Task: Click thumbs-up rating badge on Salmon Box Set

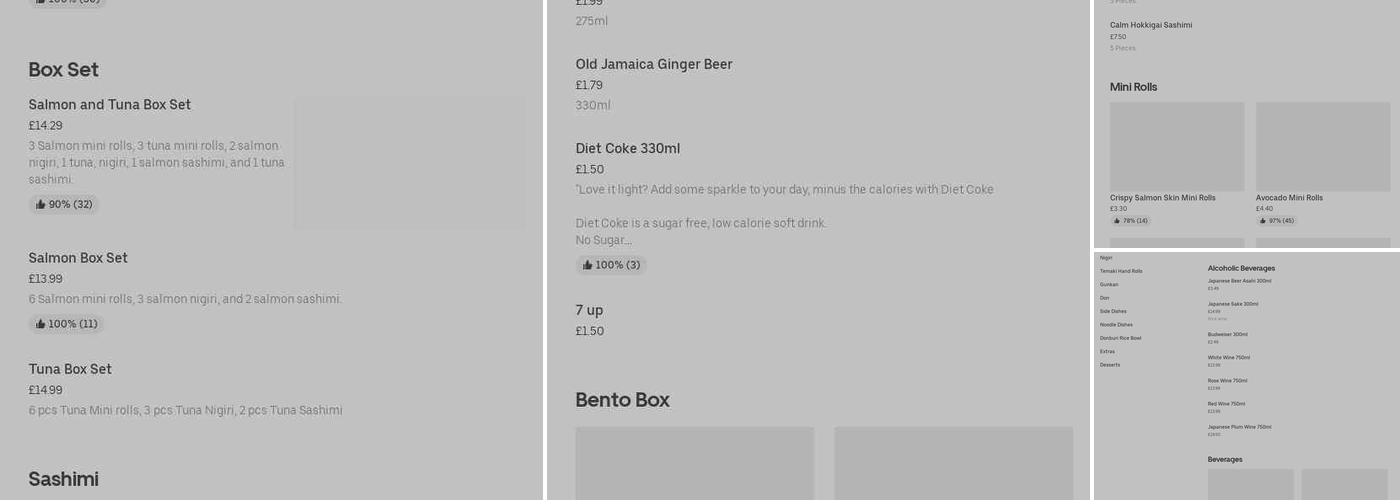Action: pos(66,324)
